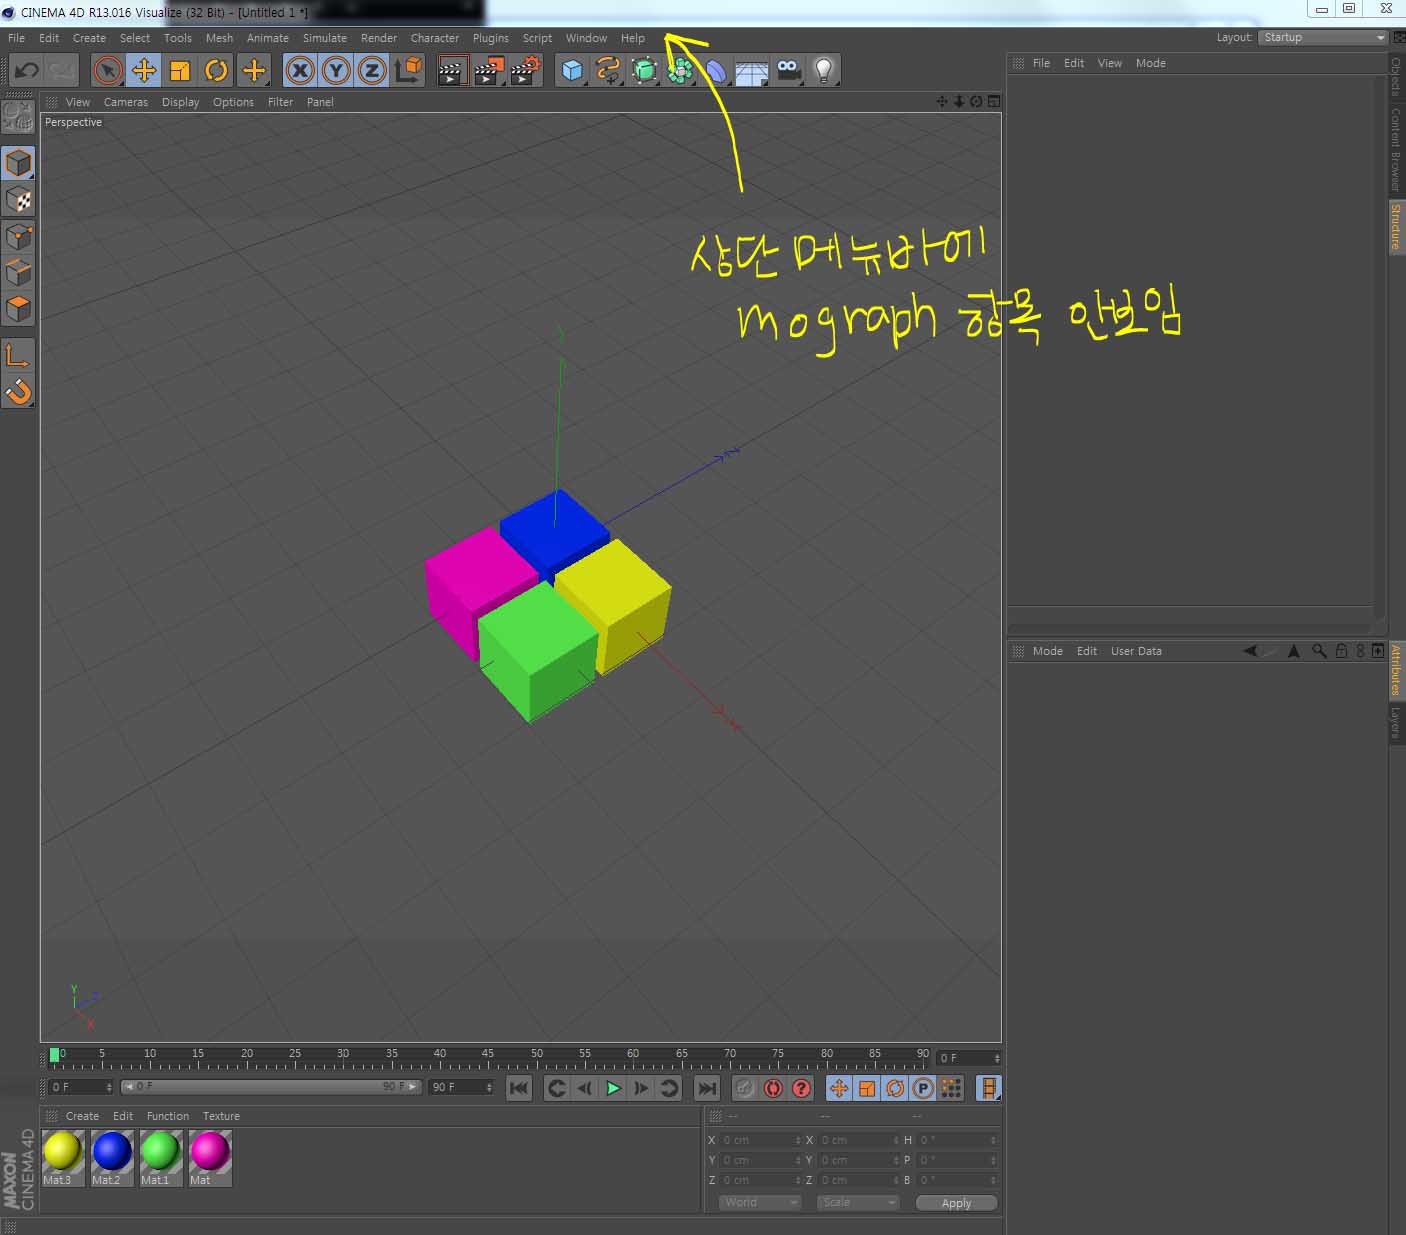Screen dimensions: 1406x1235
Task: Click the end frame 90 F field
Action: point(460,1087)
